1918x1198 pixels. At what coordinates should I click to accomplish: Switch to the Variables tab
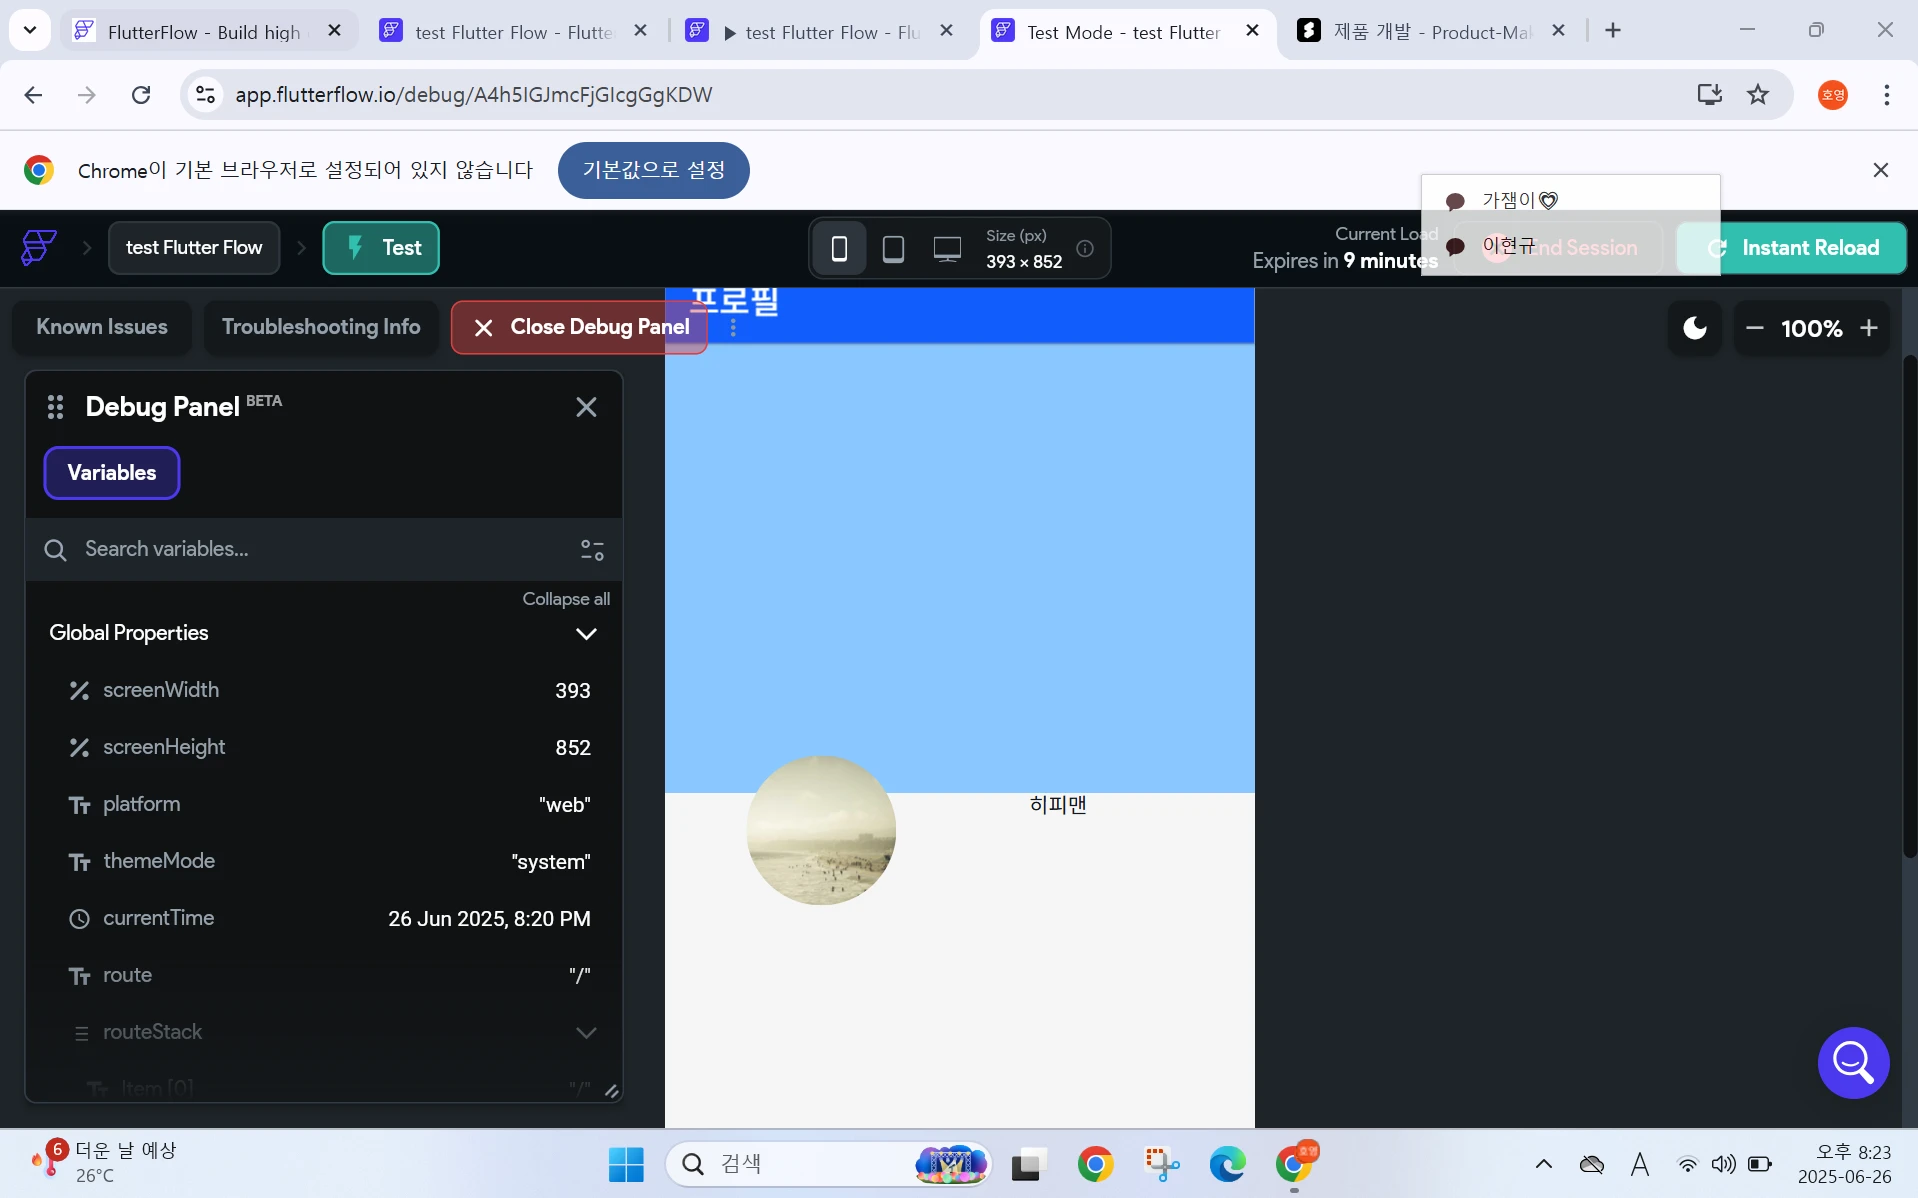pyautogui.click(x=112, y=473)
